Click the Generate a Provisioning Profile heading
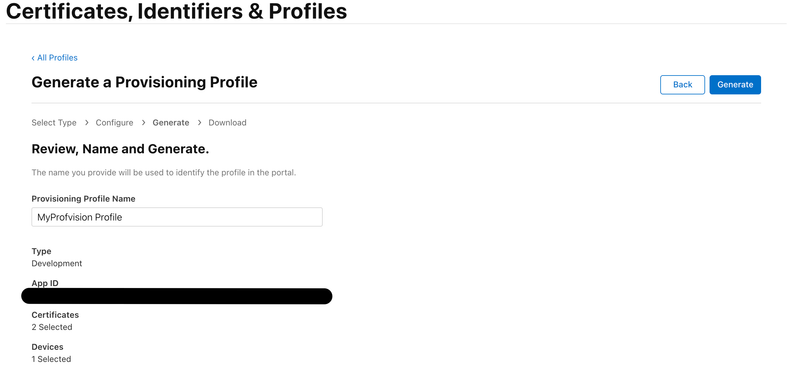 tap(144, 82)
